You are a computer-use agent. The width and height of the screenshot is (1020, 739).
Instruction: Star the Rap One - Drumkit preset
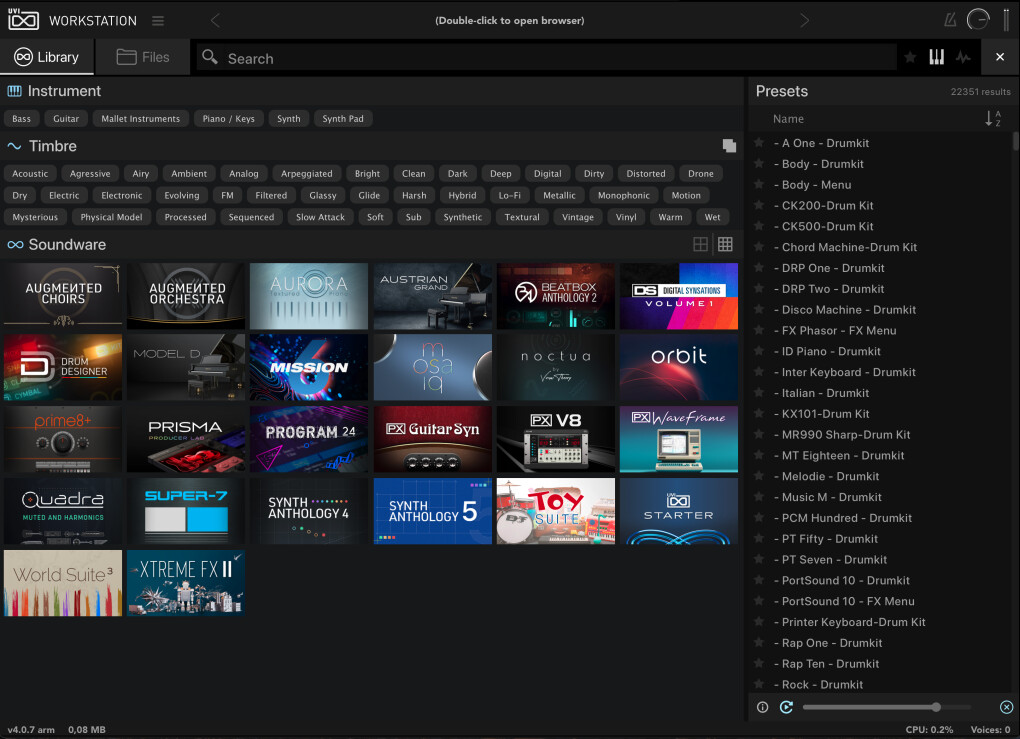click(758, 642)
